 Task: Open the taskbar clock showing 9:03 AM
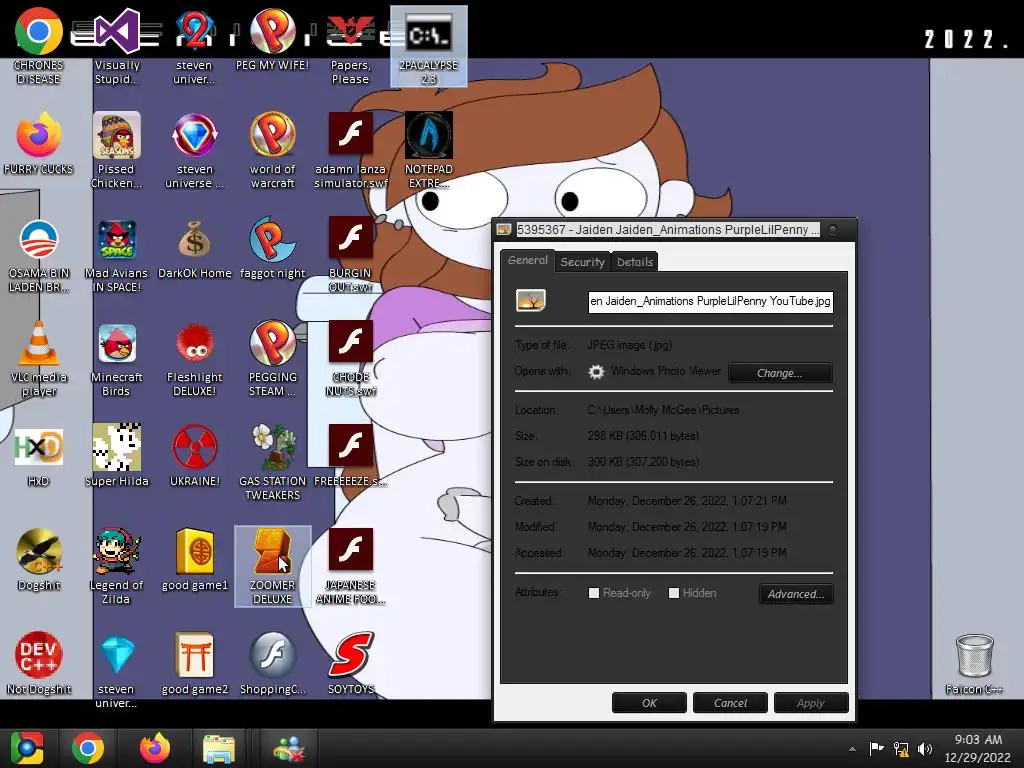978,748
